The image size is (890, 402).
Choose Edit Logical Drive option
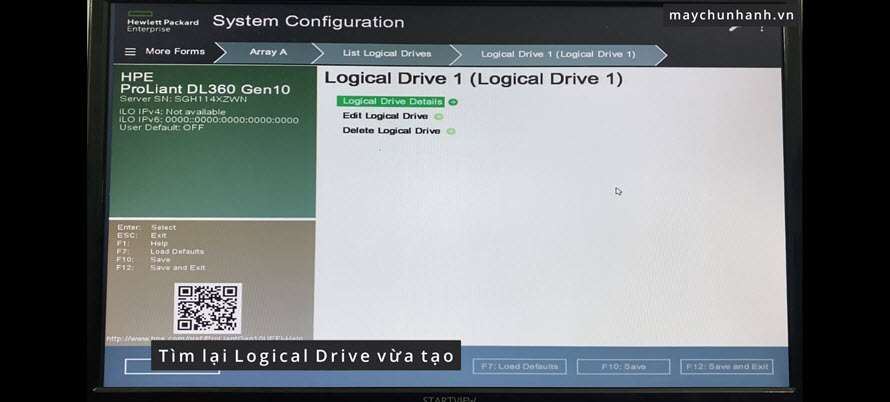tap(385, 116)
